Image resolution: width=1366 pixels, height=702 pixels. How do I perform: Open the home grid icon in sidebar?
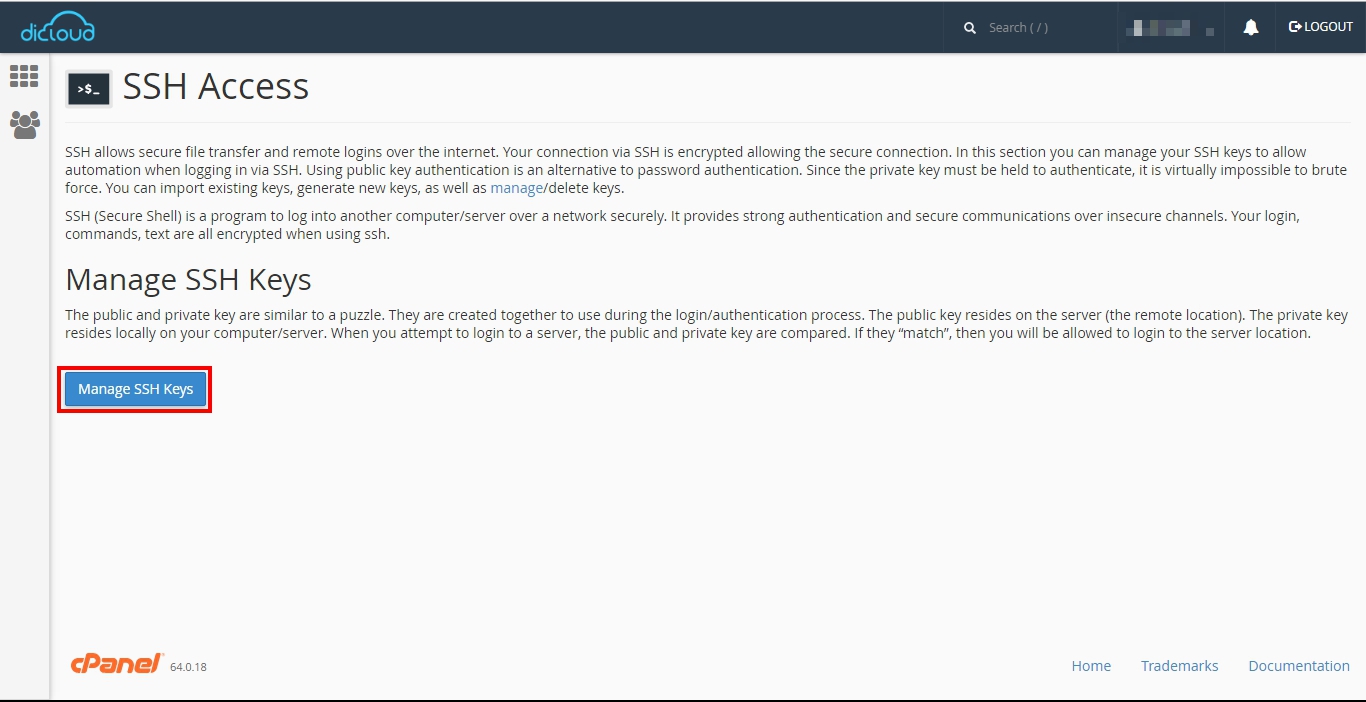coord(24,76)
